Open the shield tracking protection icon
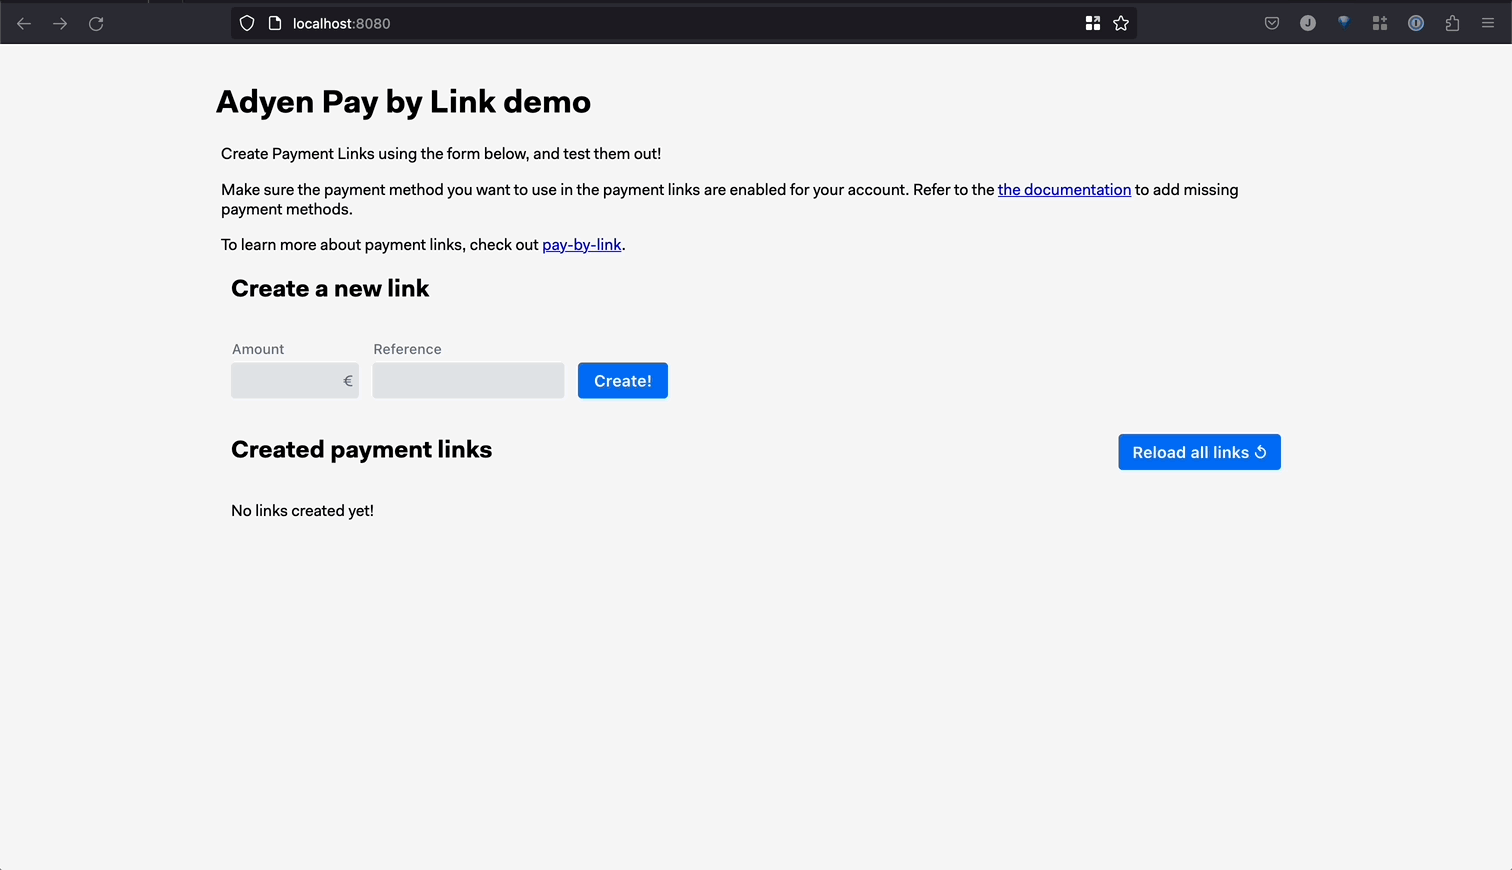Viewport: 1512px width, 870px height. (x=247, y=23)
